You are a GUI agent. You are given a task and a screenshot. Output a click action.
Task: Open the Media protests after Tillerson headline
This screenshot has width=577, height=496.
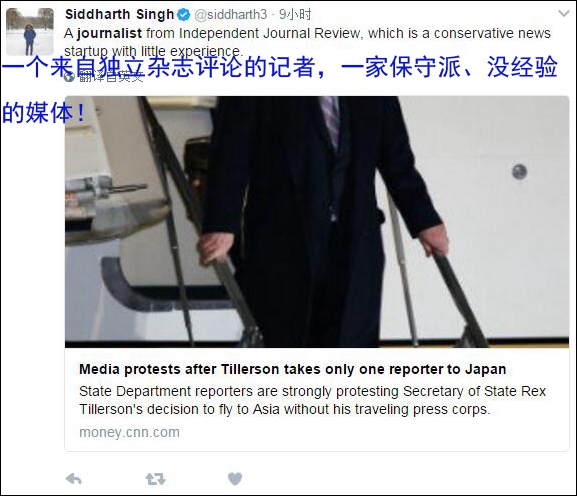tap(293, 369)
